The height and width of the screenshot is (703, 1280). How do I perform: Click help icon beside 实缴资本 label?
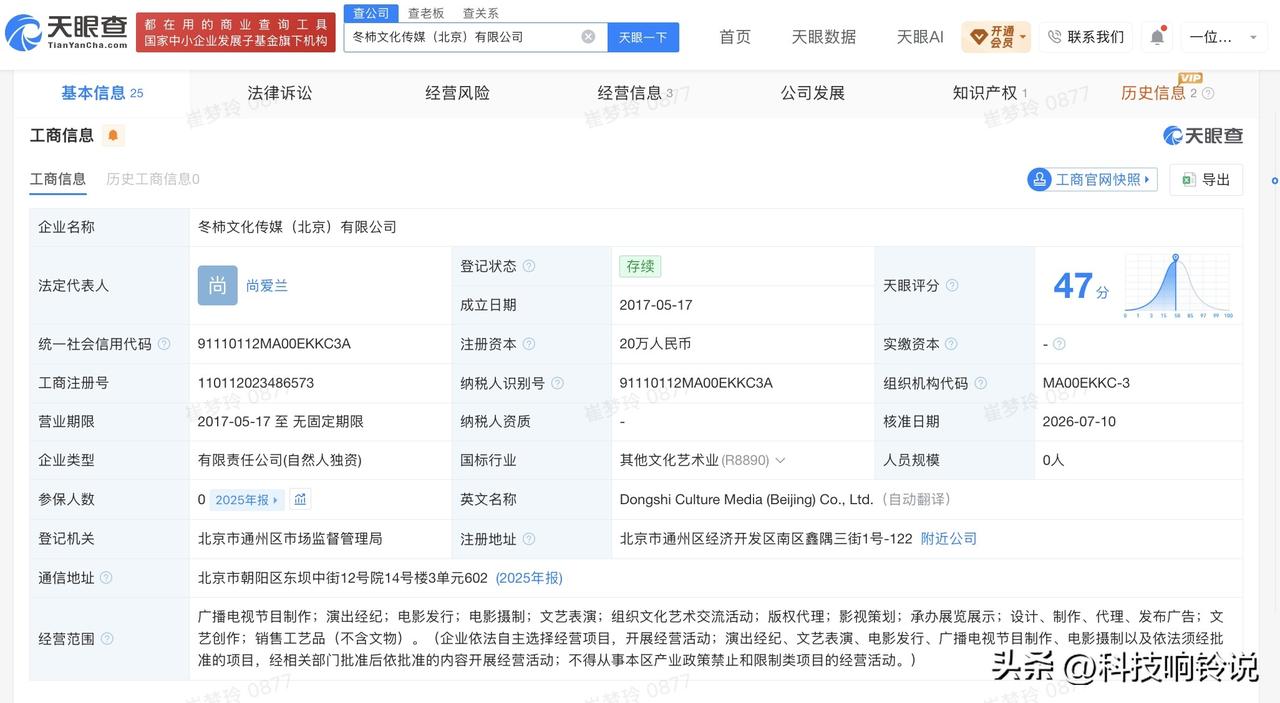click(952, 344)
